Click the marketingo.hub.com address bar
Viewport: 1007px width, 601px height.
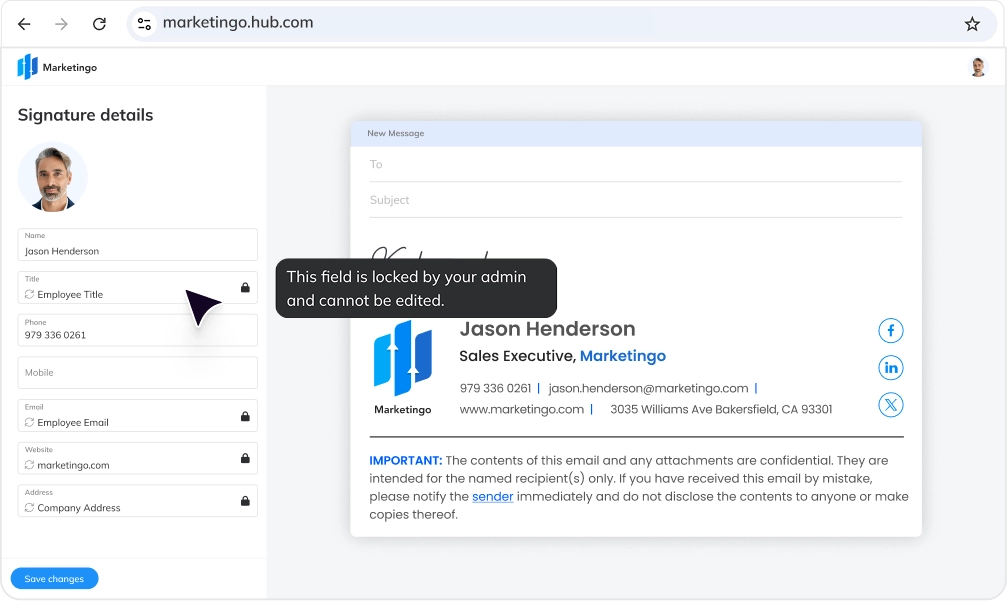[562, 24]
